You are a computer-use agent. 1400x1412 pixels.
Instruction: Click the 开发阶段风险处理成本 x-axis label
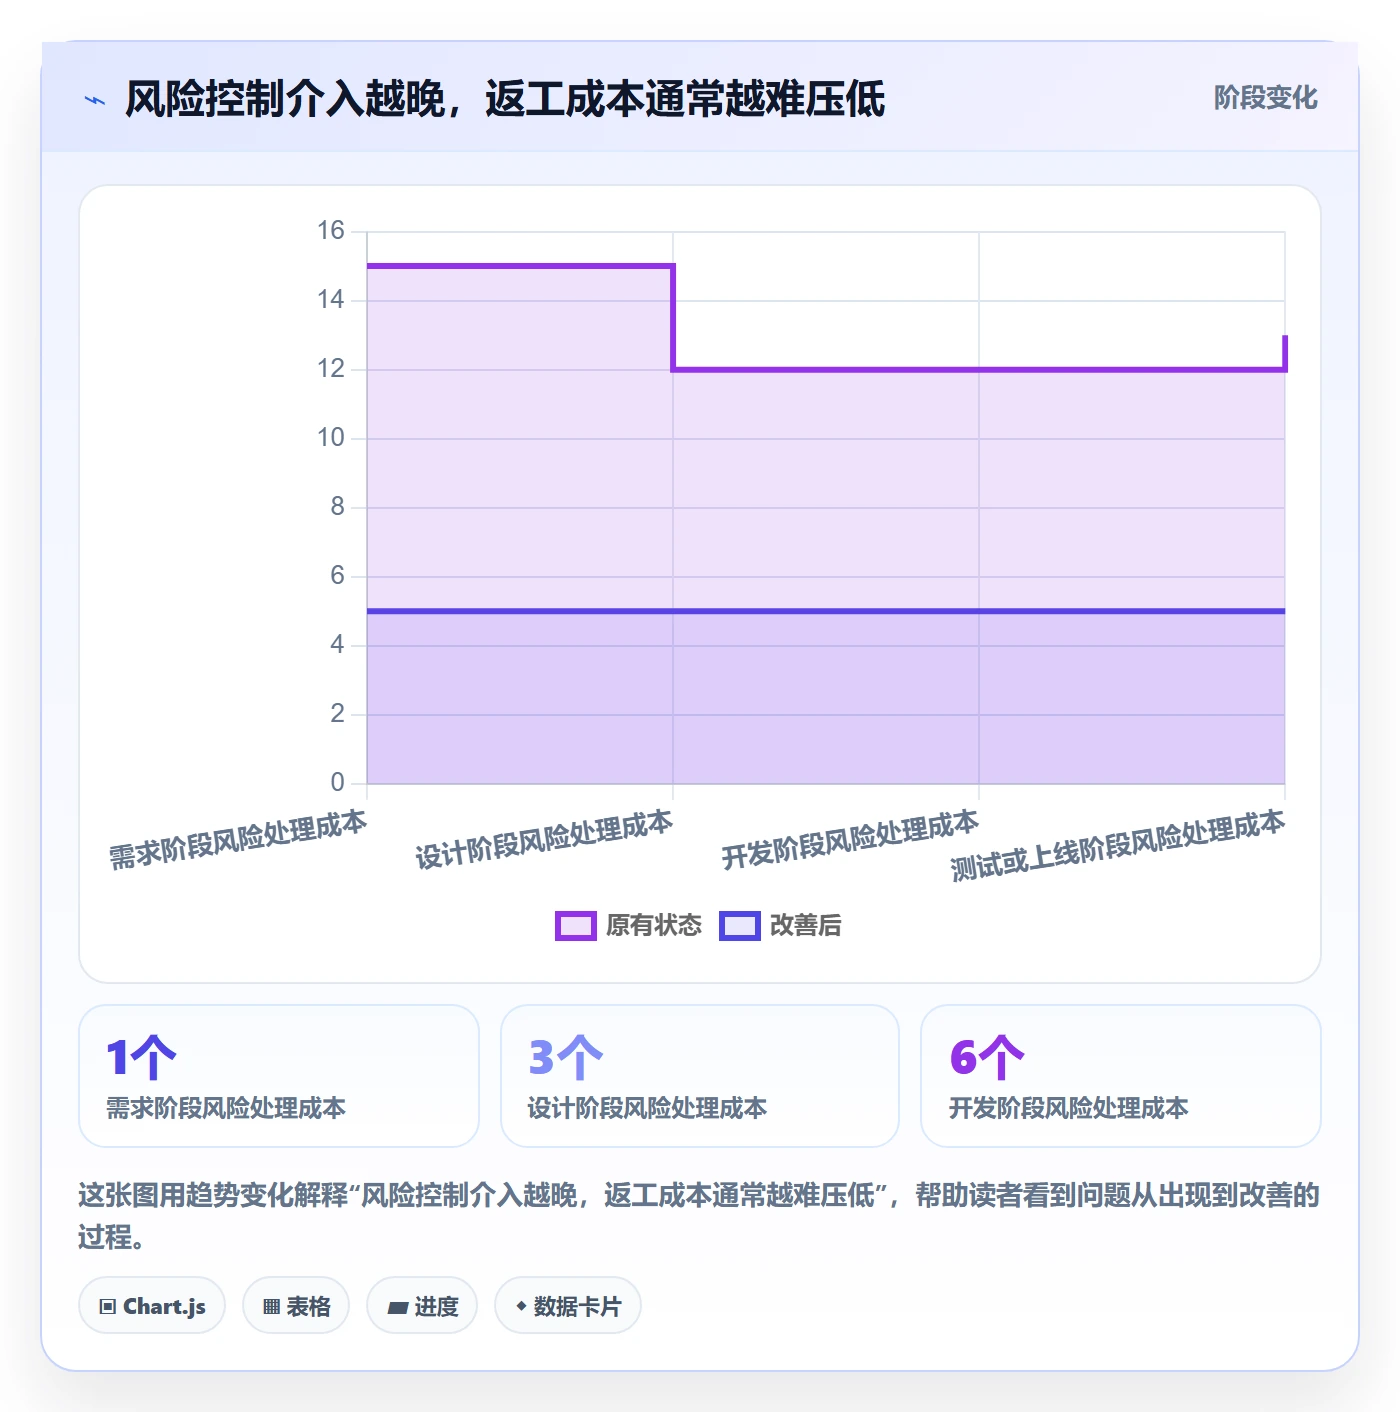[x=850, y=840]
